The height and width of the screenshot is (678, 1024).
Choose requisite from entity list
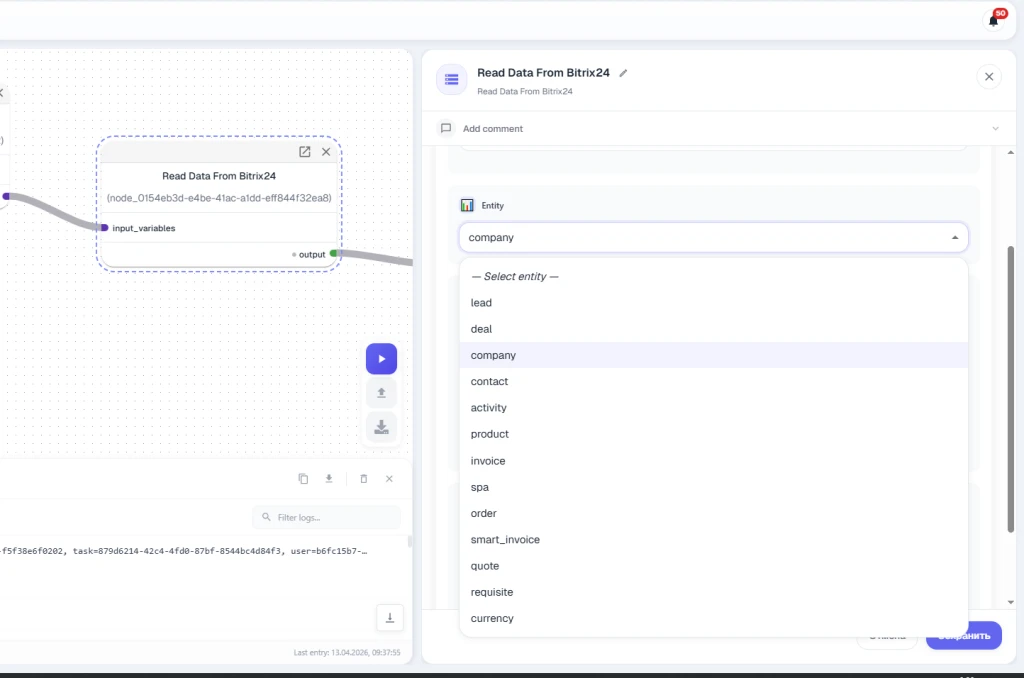[x=713, y=592]
